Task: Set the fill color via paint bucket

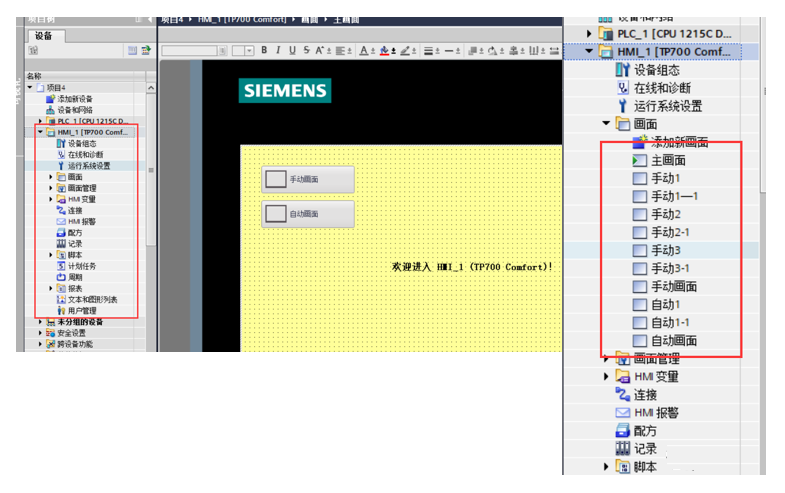Action: pos(384,51)
